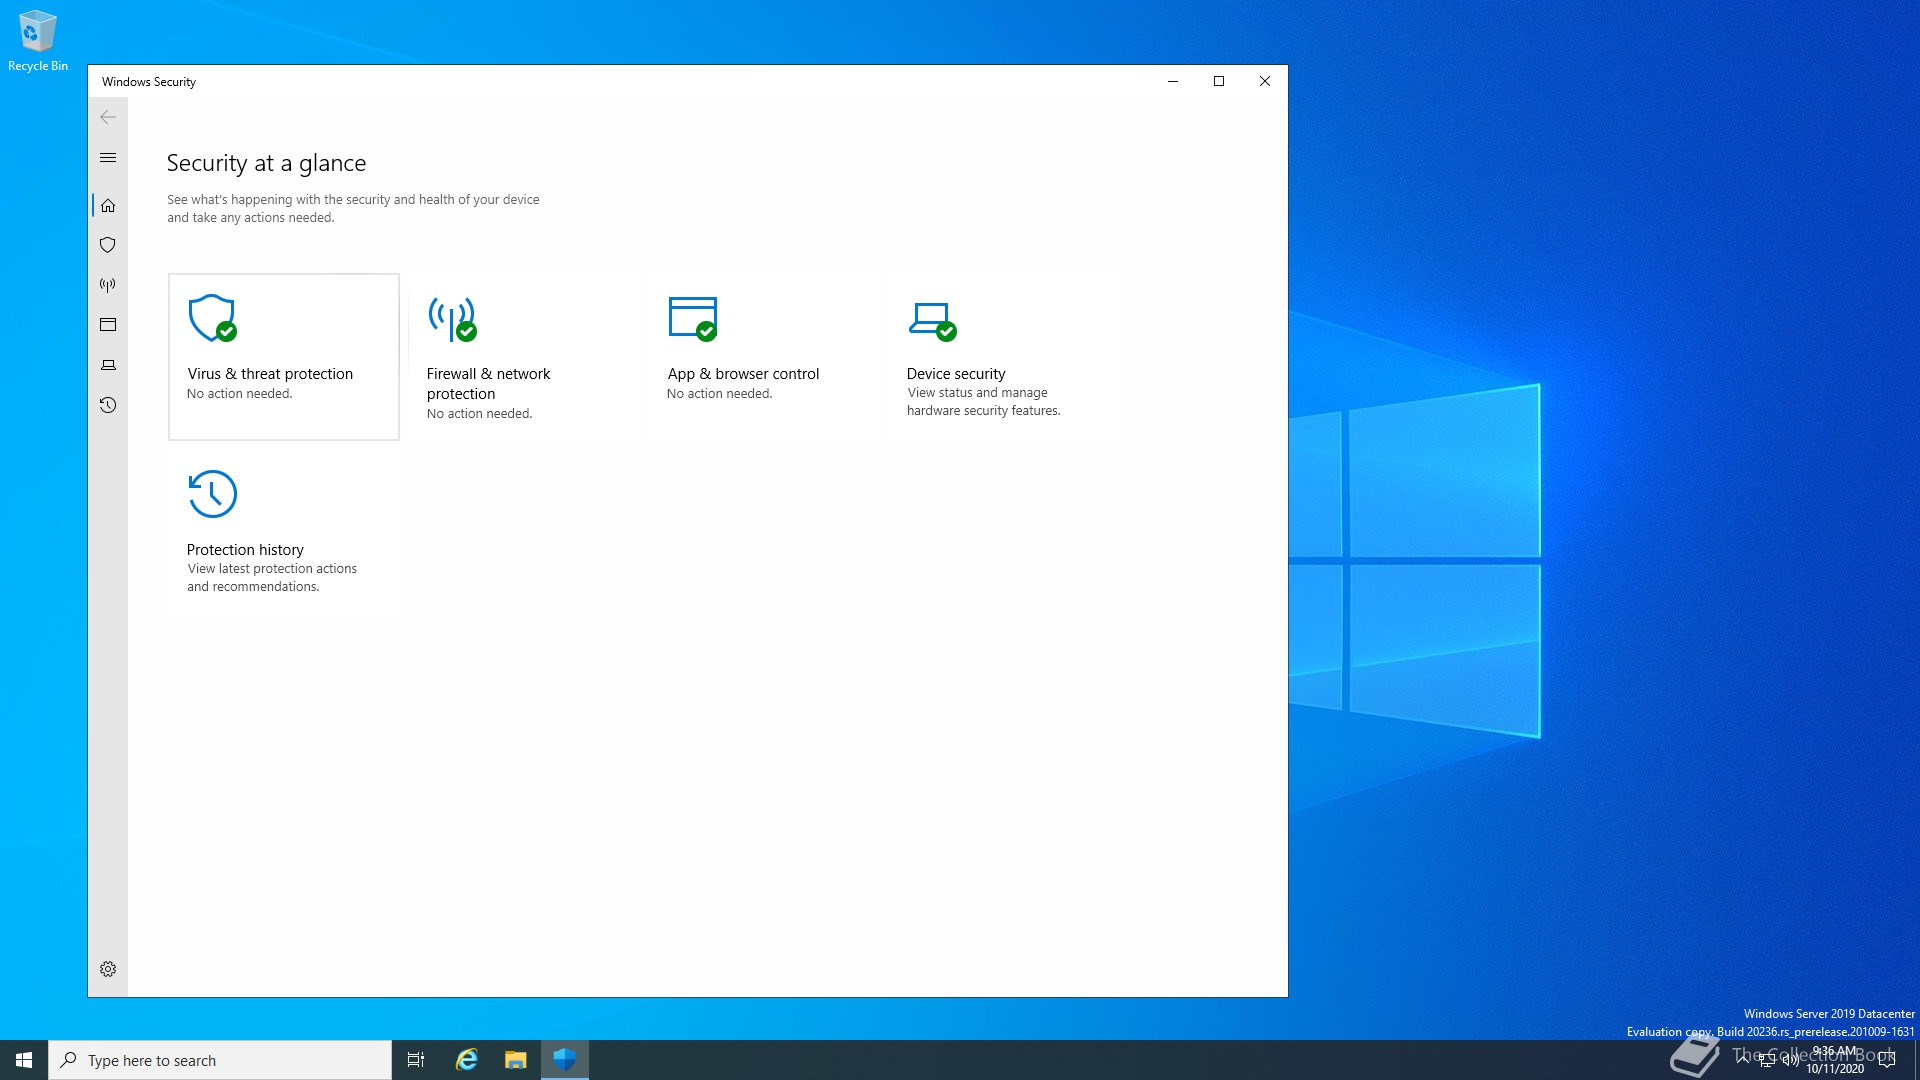Click the taskbar search box
The image size is (1920, 1080).
220,1060
